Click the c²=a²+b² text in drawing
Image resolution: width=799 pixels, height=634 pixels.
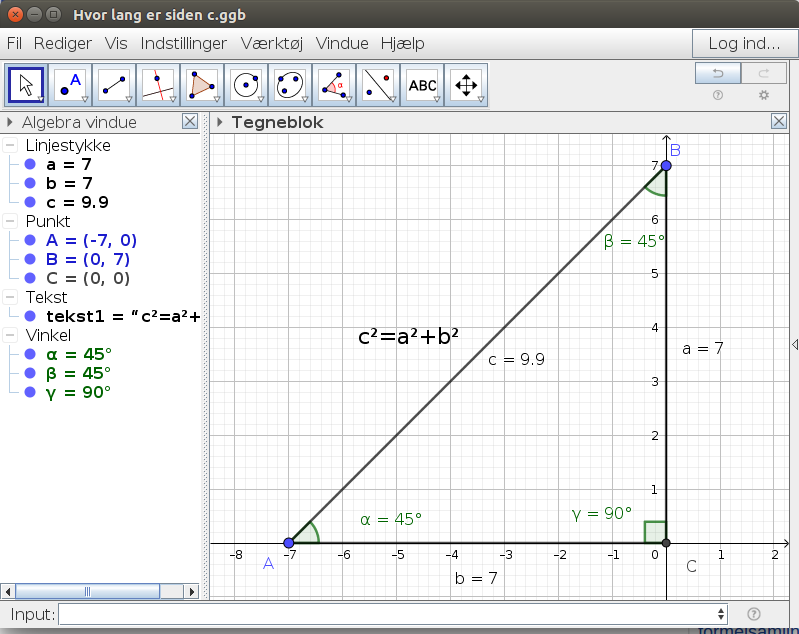point(408,336)
